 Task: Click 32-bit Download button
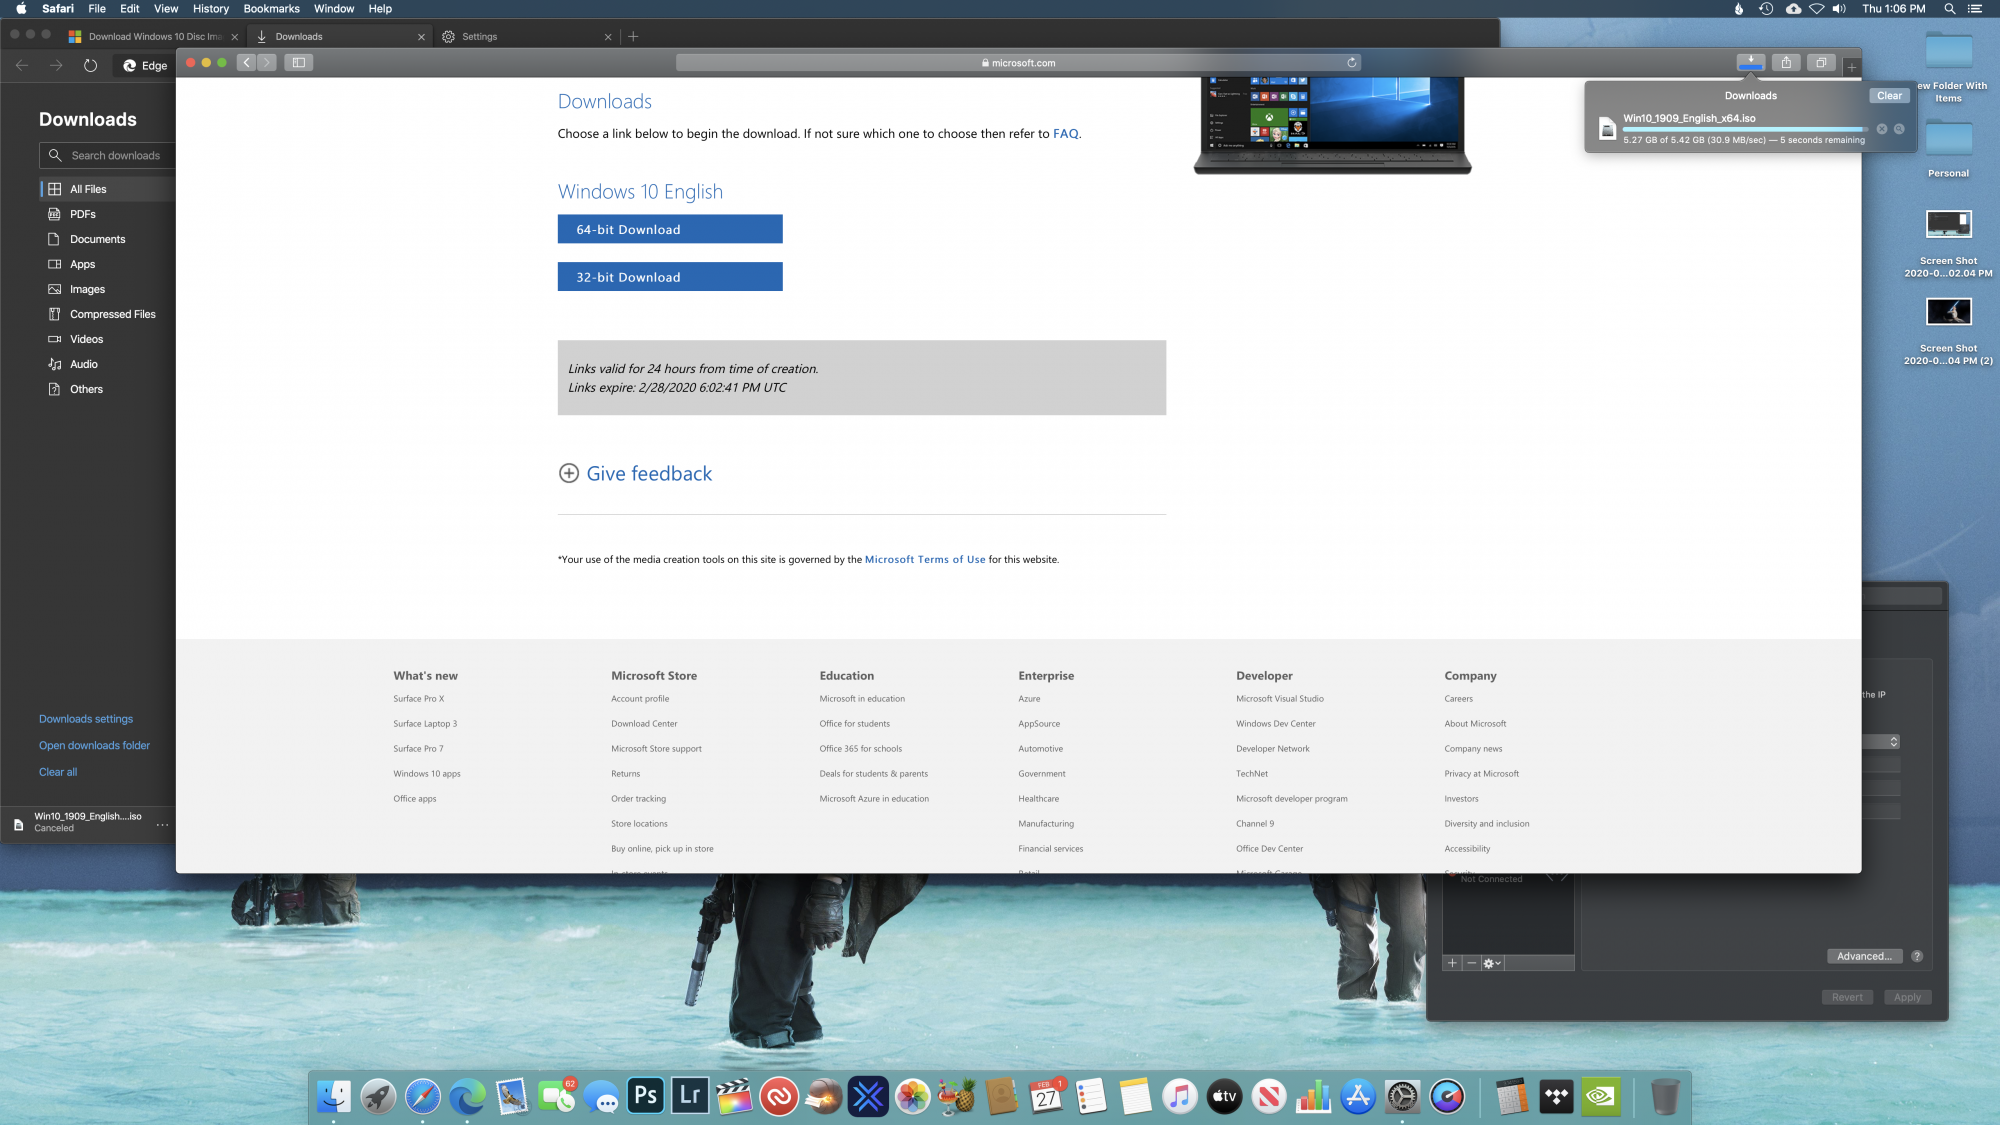click(670, 277)
